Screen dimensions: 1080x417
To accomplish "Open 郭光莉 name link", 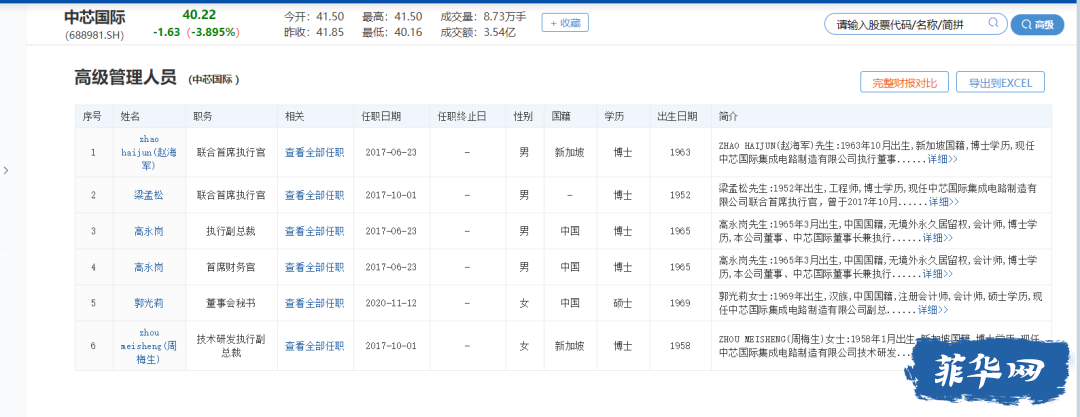I will point(149,303).
